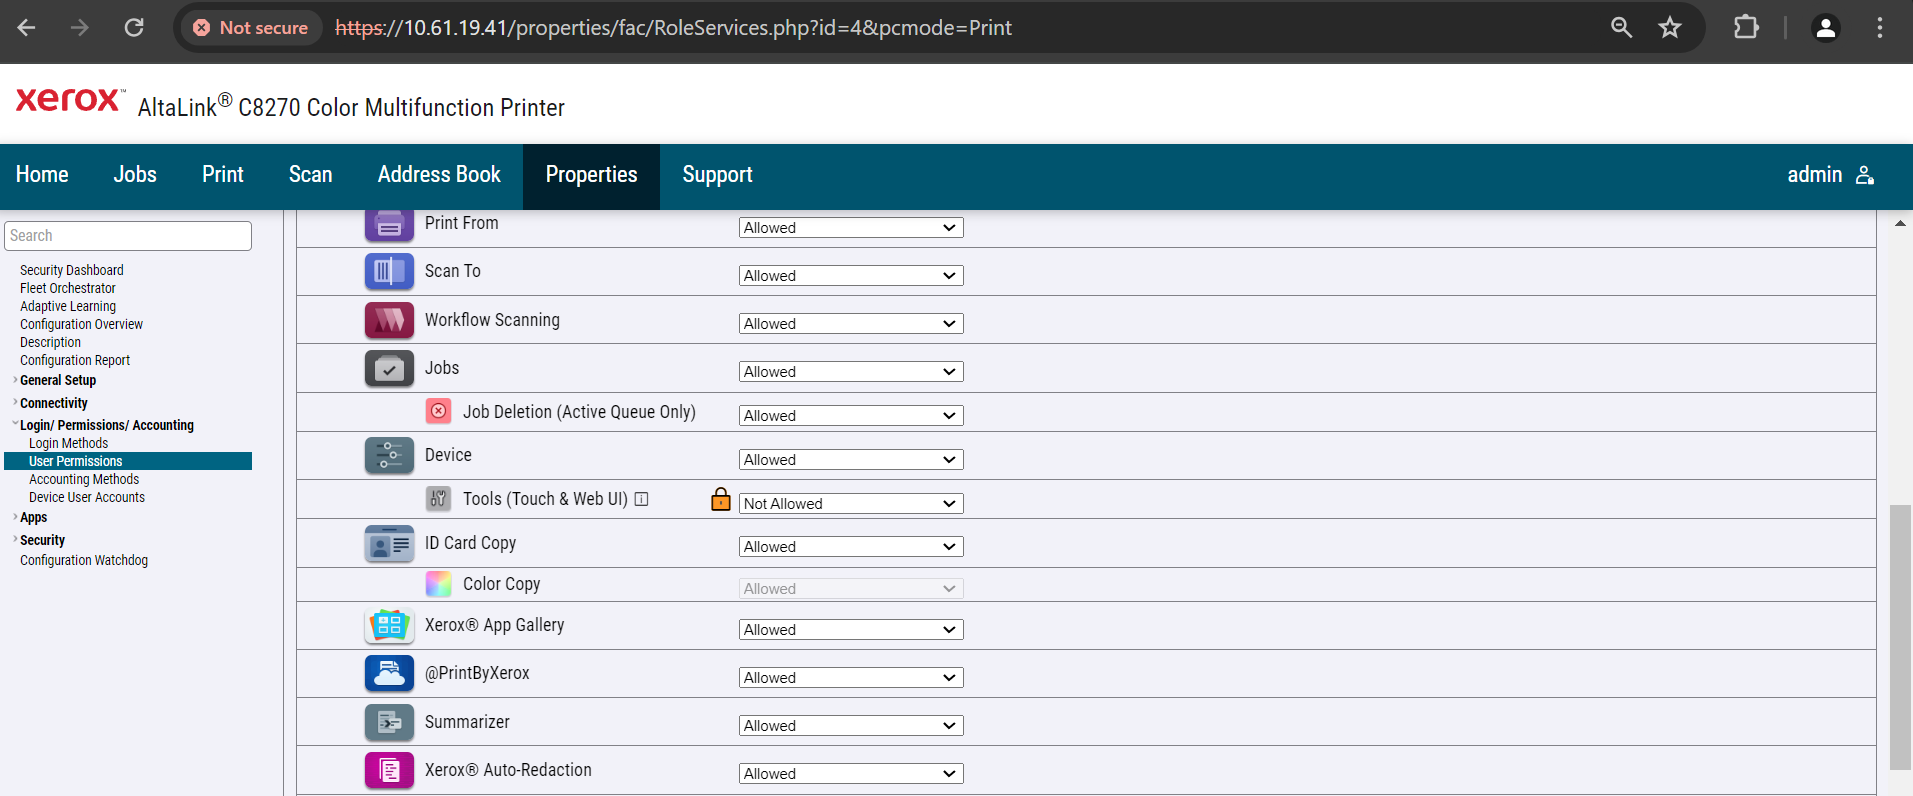Image resolution: width=1913 pixels, height=796 pixels.
Task: Click the @PrintByXerox cloud icon
Action: coord(389,674)
